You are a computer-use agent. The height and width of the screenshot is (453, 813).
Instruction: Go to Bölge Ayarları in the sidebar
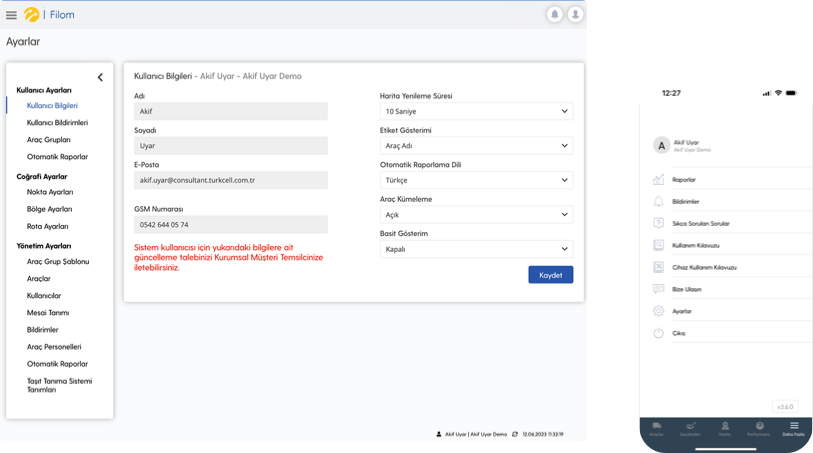pos(50,209)
